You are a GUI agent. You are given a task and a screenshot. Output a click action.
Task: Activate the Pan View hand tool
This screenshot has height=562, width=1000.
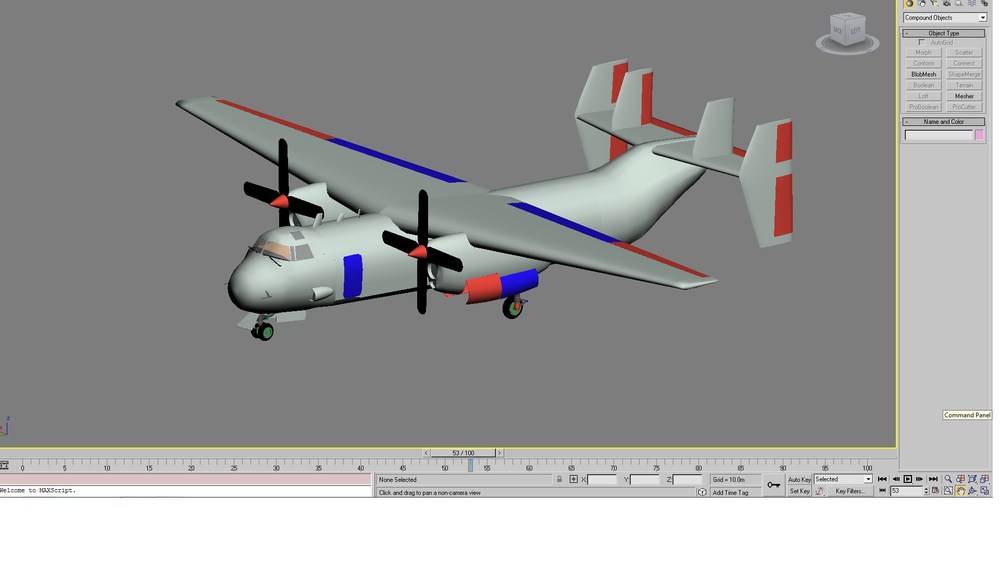click(x=960, y=491)
